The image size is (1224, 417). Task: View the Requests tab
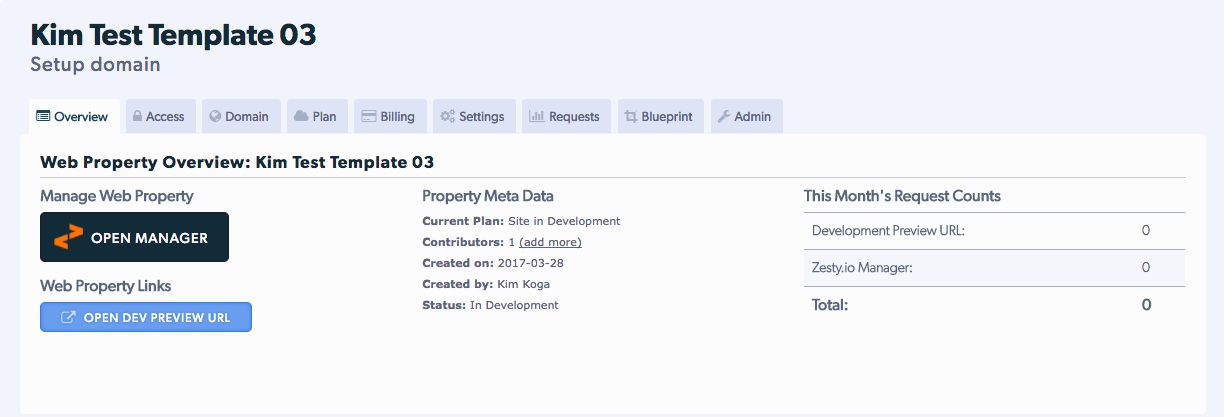tap(567, 116)
